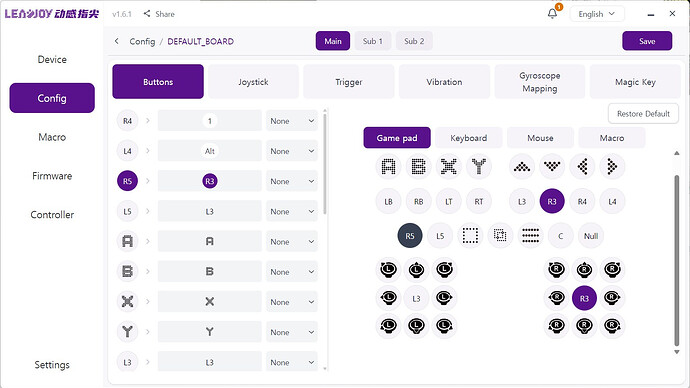Click the palette panel scroll-down arrow
Viewport: 690px width, 388px height.
(x=677, y=352)
